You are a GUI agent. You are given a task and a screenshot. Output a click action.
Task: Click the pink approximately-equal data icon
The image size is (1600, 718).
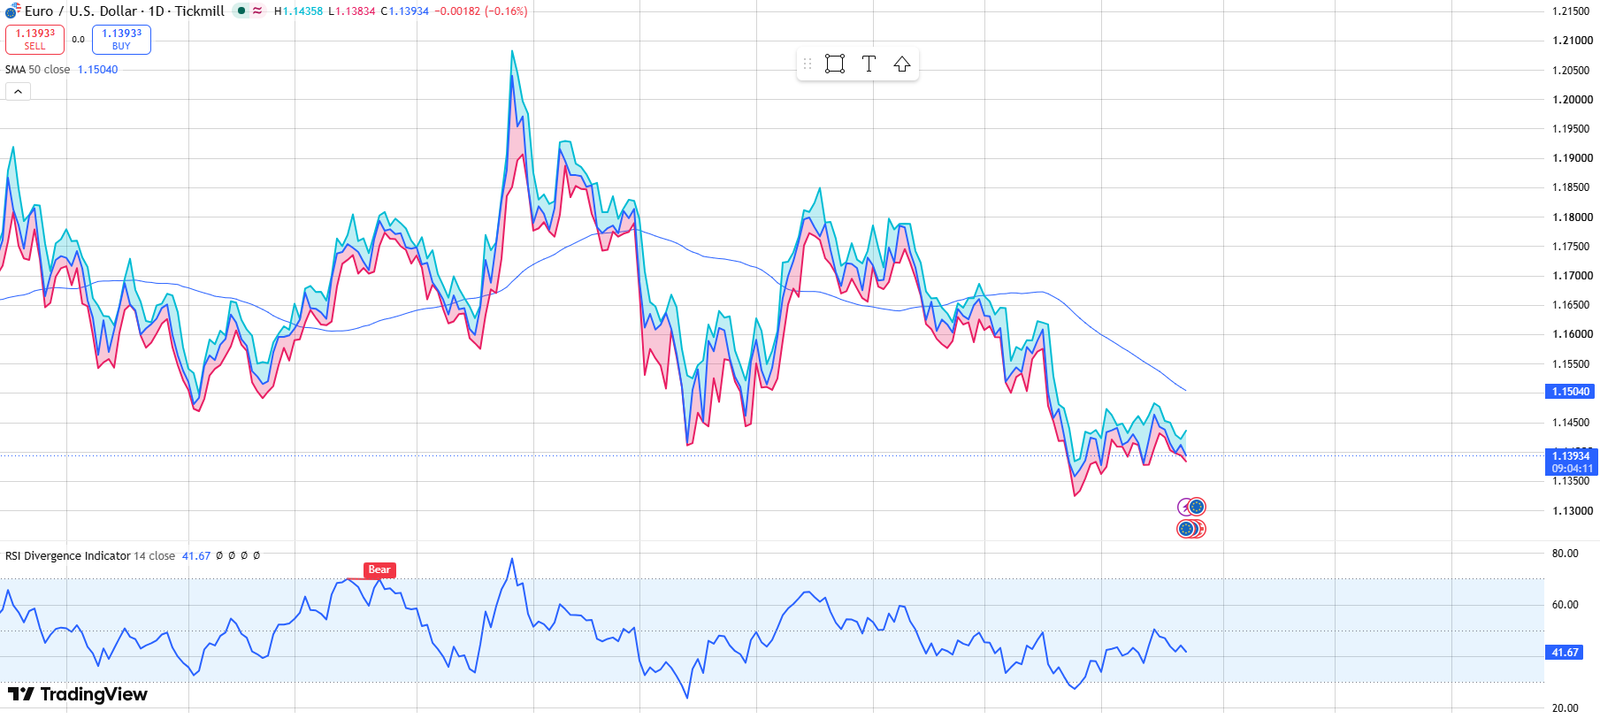[258, 11]
